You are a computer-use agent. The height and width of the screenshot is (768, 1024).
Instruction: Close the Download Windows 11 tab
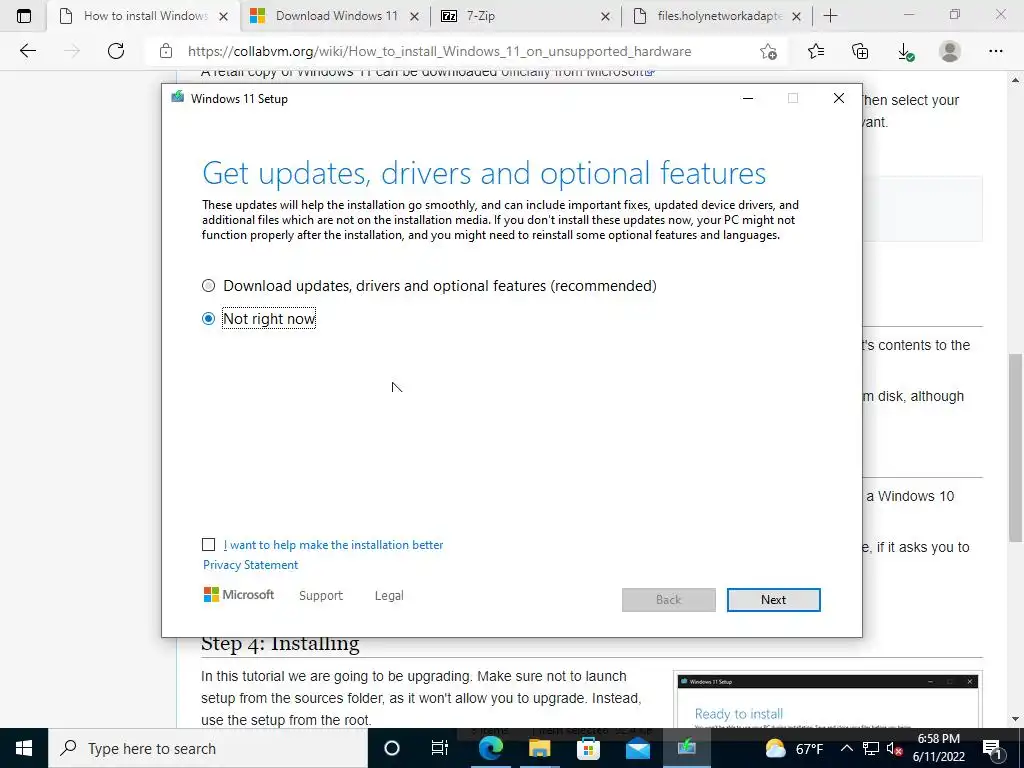tap(414, 16)
